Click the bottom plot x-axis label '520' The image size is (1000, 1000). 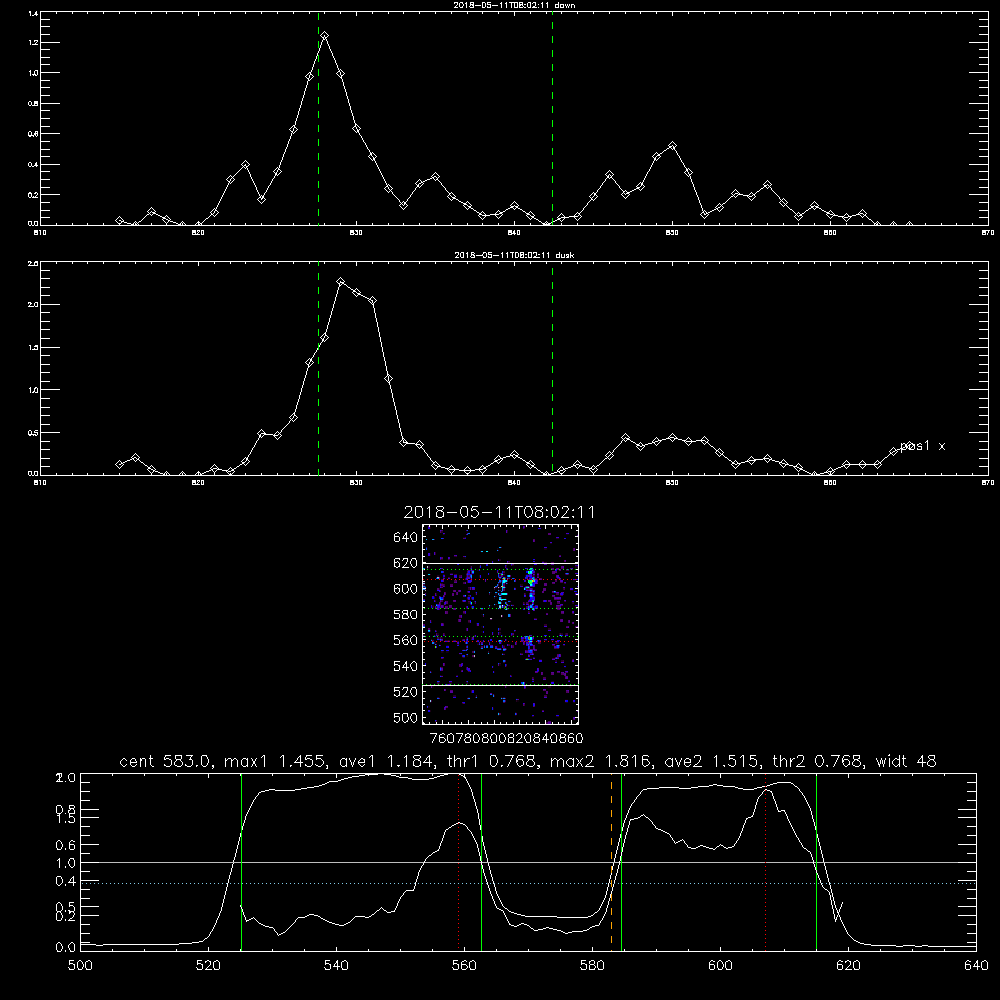click(x=209, y=966)
